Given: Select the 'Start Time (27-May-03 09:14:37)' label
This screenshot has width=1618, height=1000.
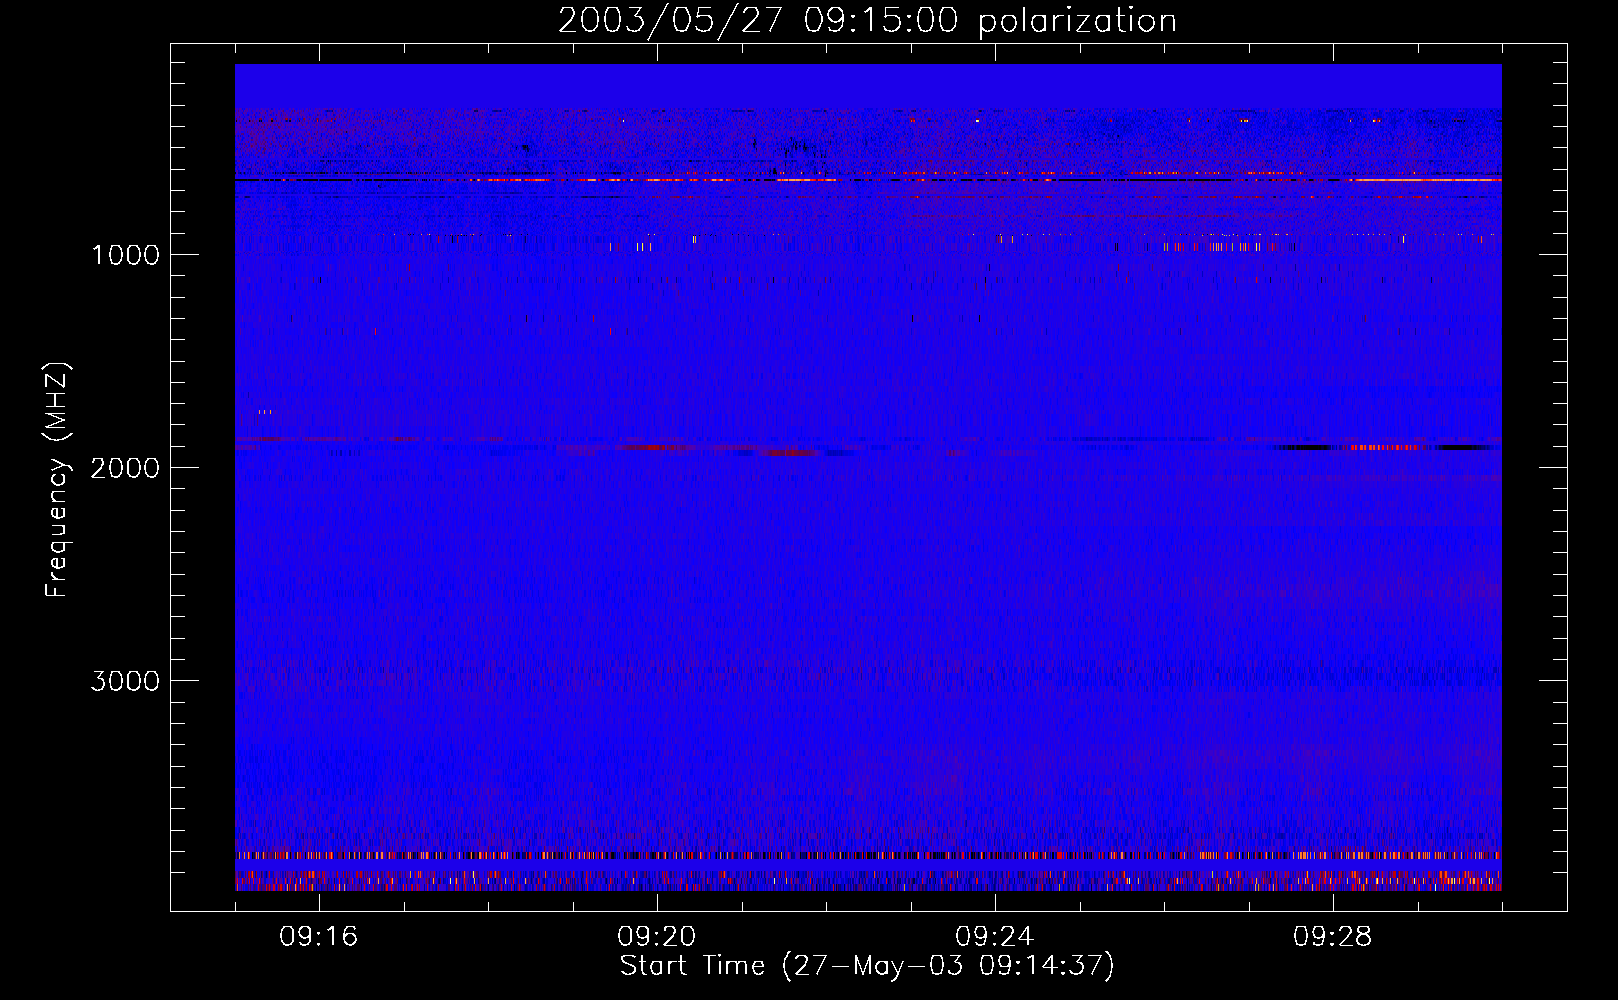Looking at the screenshot, I should click(867, 966).
